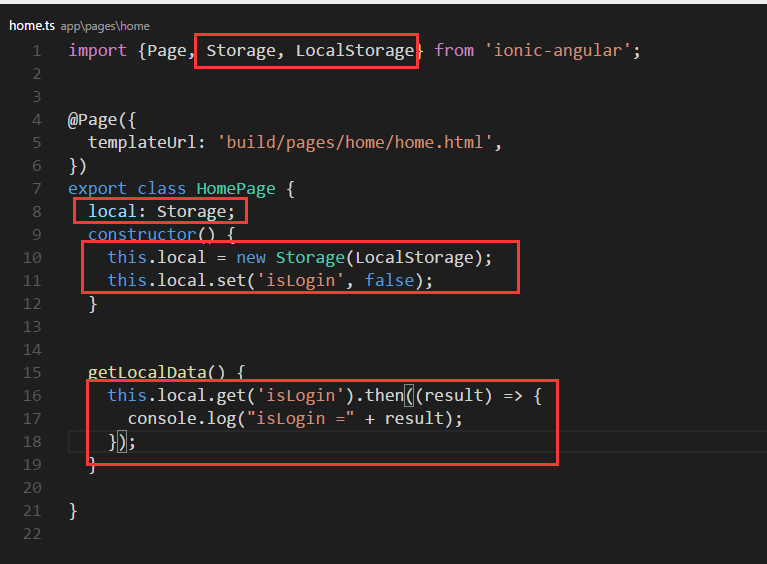Click the "isLogin =" string on line 17
The width and height of the screenshot is (767, 564).
300,419
